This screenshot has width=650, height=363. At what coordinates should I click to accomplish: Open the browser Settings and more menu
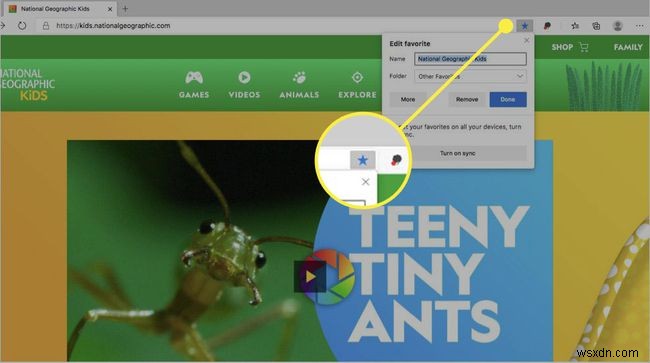point(640,26)
